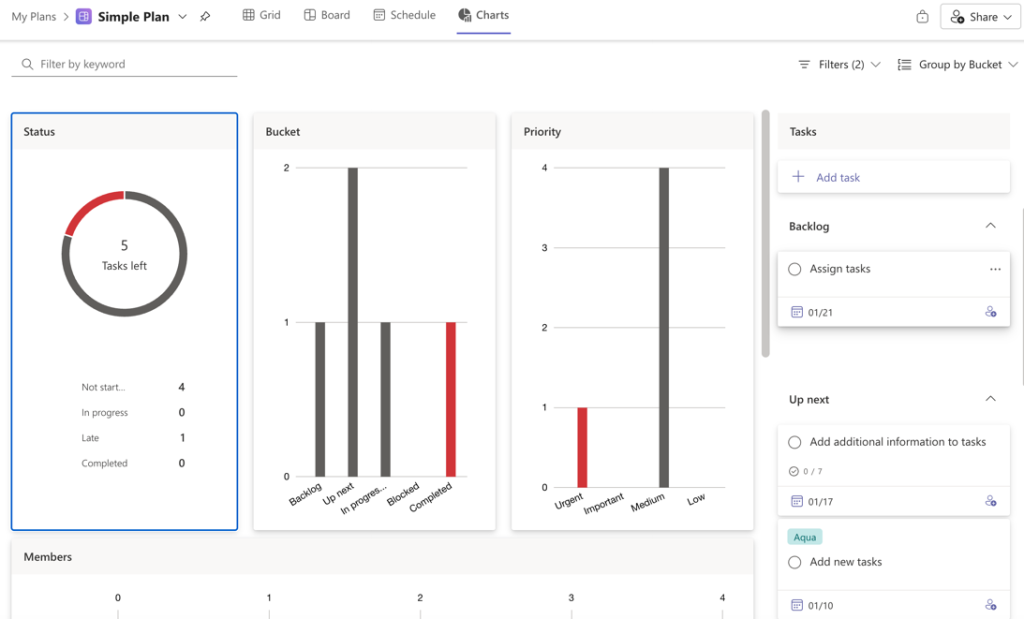Click the plus icon for Add task
The image size is (1024, 619).
[x=798, y=177]
